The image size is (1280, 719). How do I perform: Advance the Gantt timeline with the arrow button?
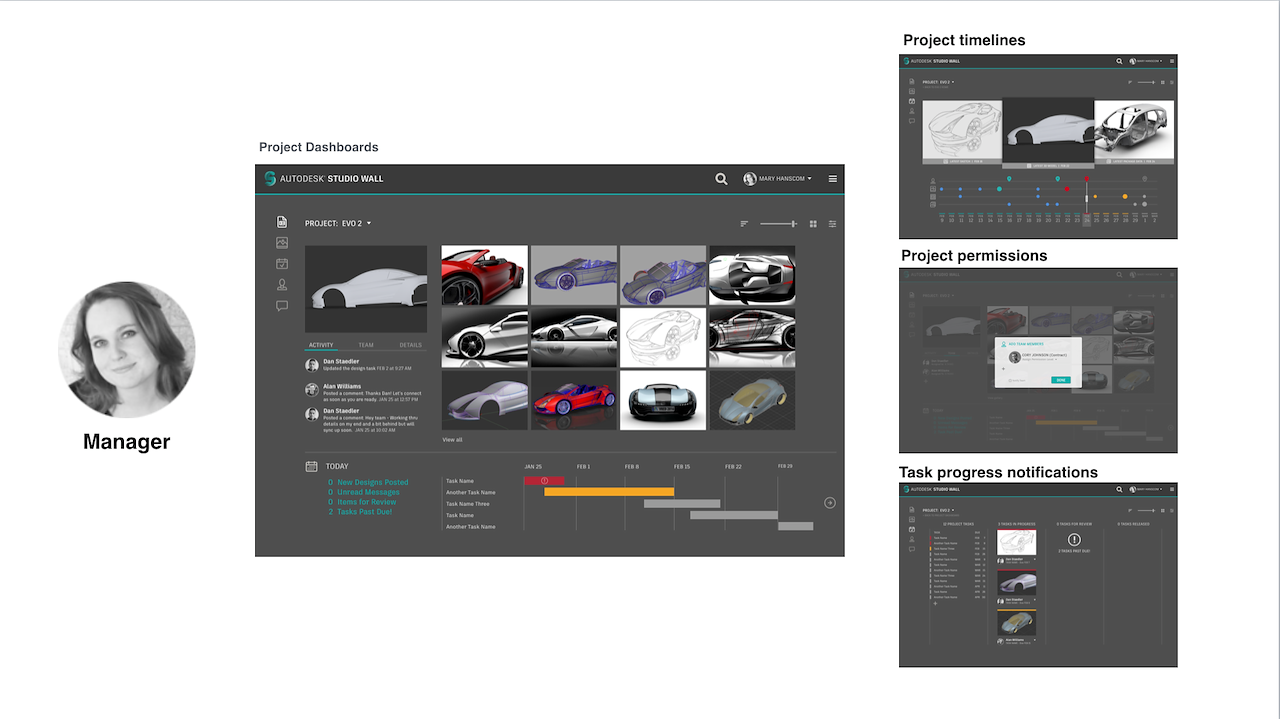tap(829, 503)
